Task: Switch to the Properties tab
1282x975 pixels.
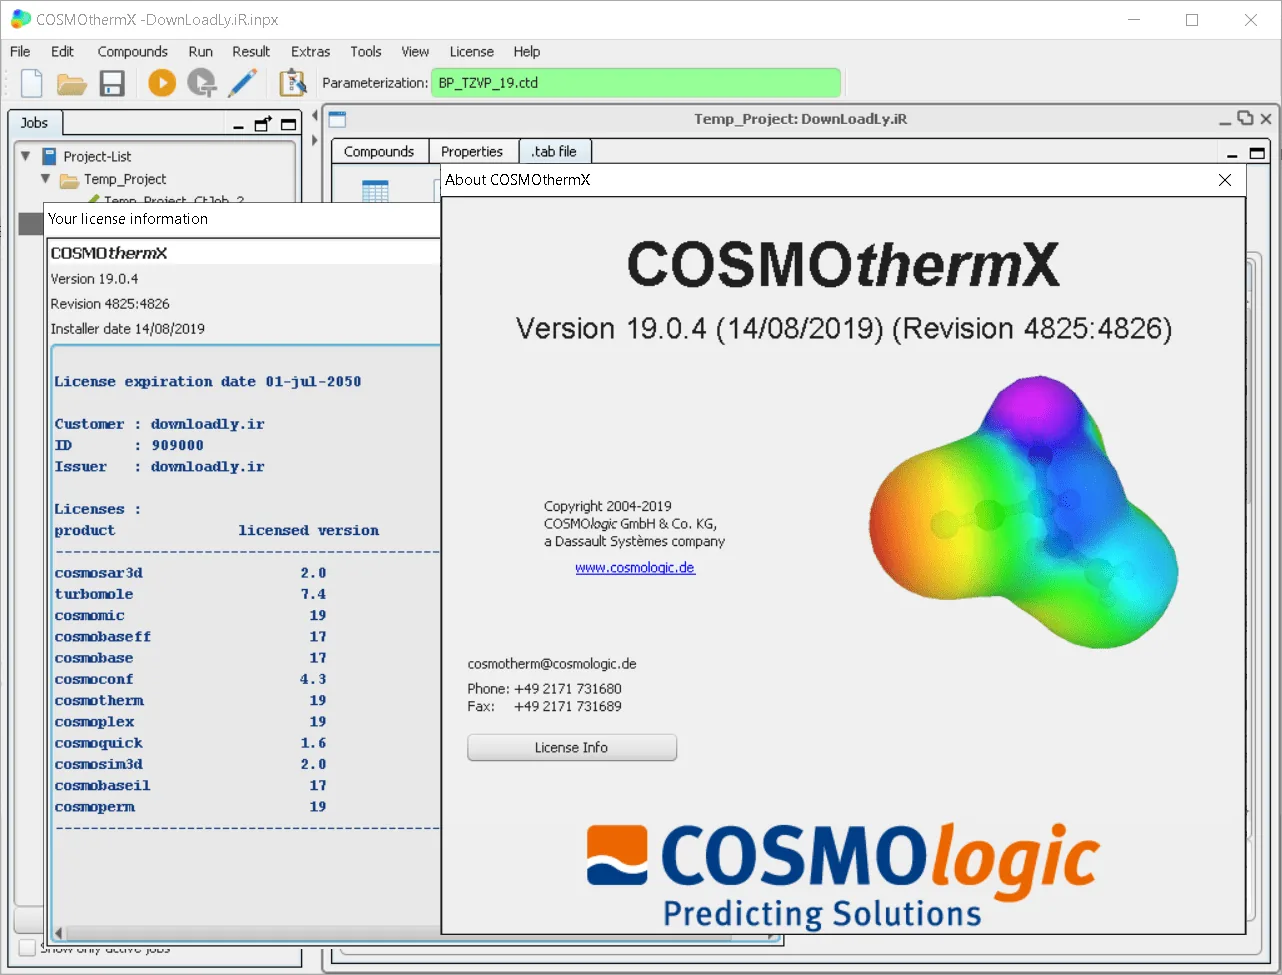Action: coord(472,151)
